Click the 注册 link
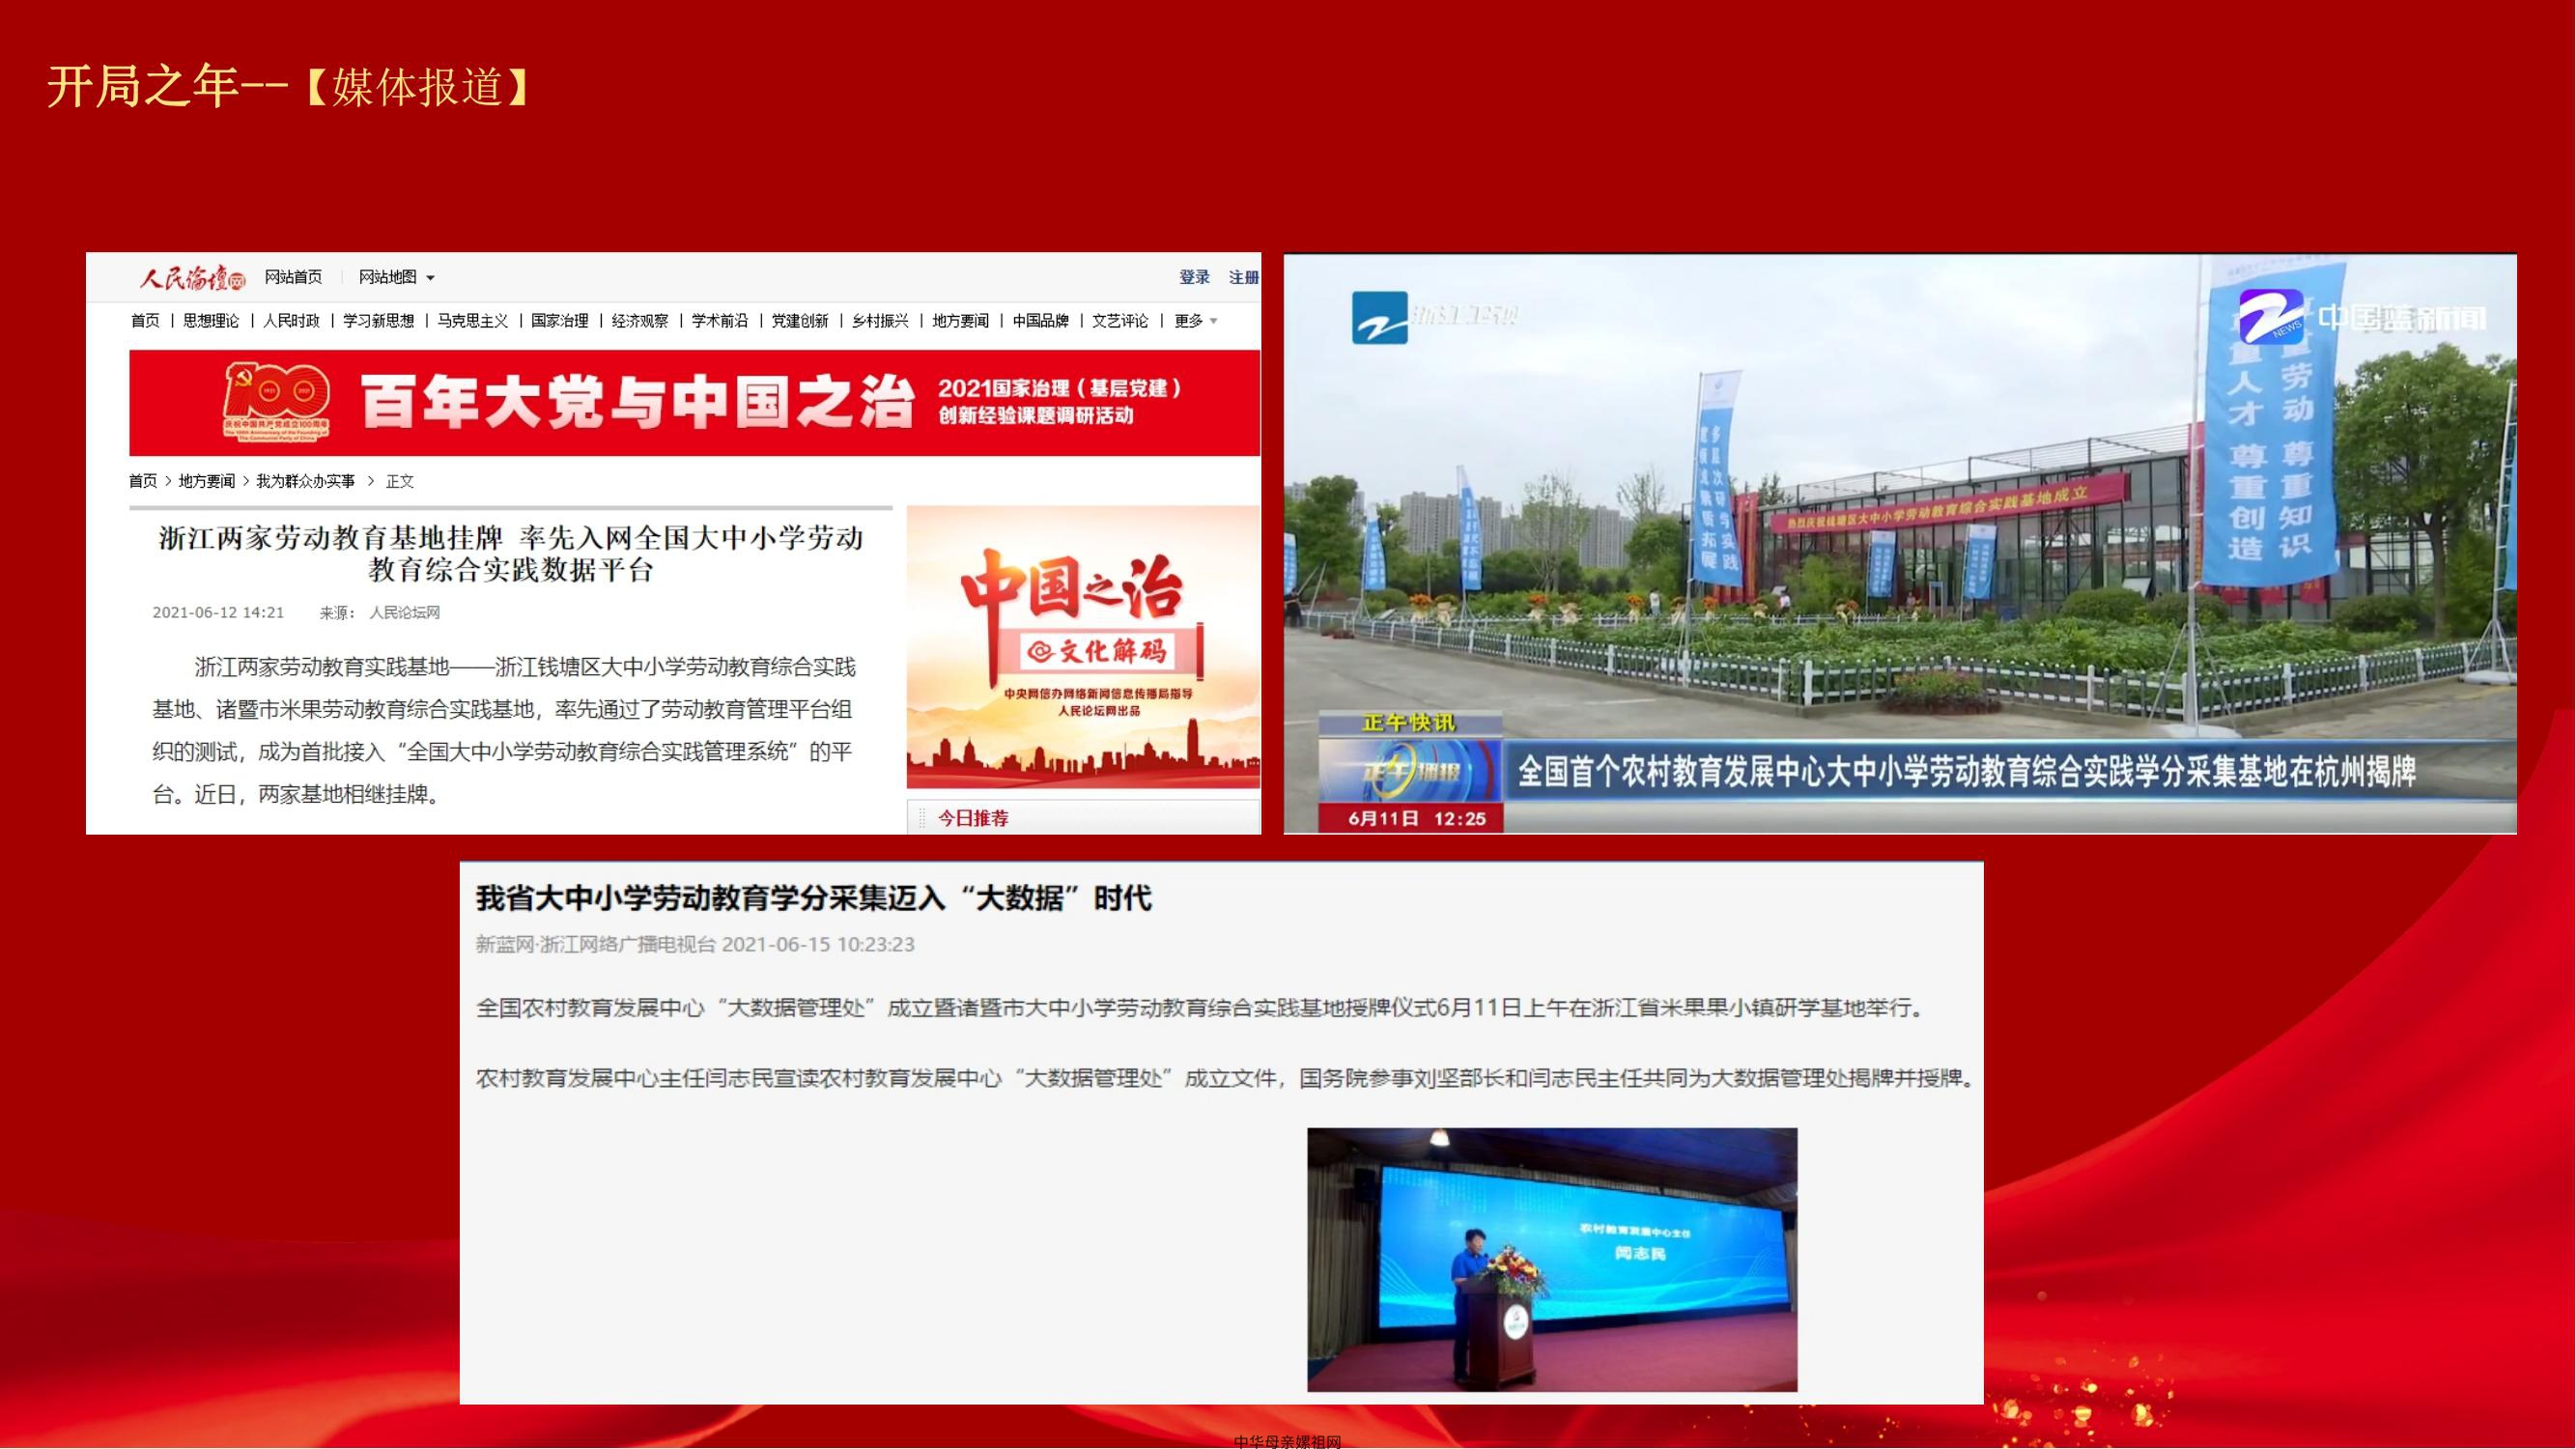Viewport: 2576px width, 1449px height. tap(1243, 277)
